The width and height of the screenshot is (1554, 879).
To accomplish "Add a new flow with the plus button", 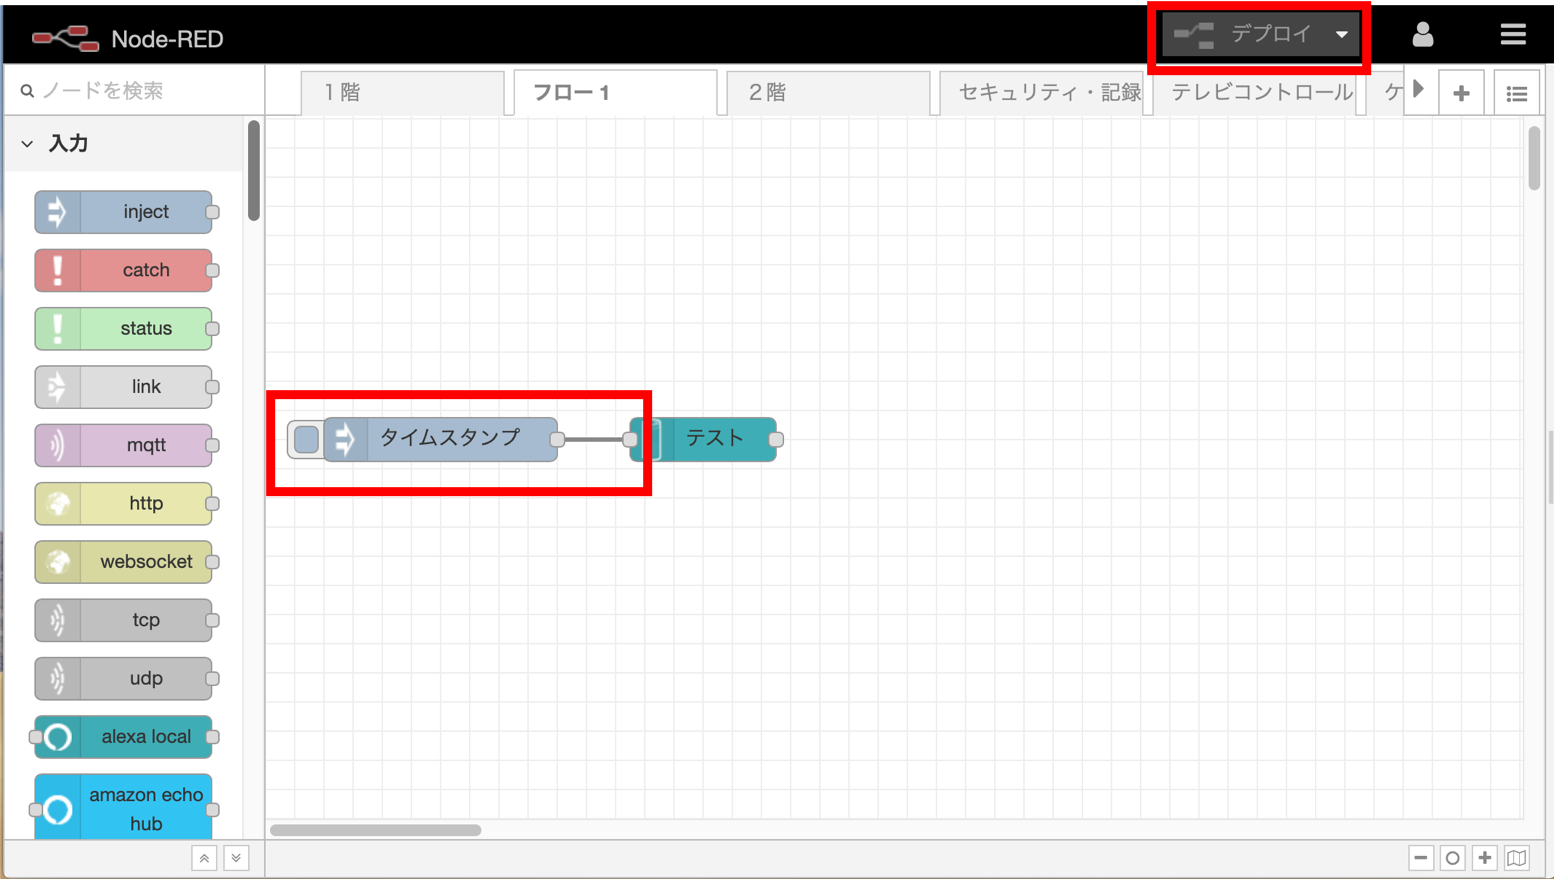I will (x=1461, y=92).
